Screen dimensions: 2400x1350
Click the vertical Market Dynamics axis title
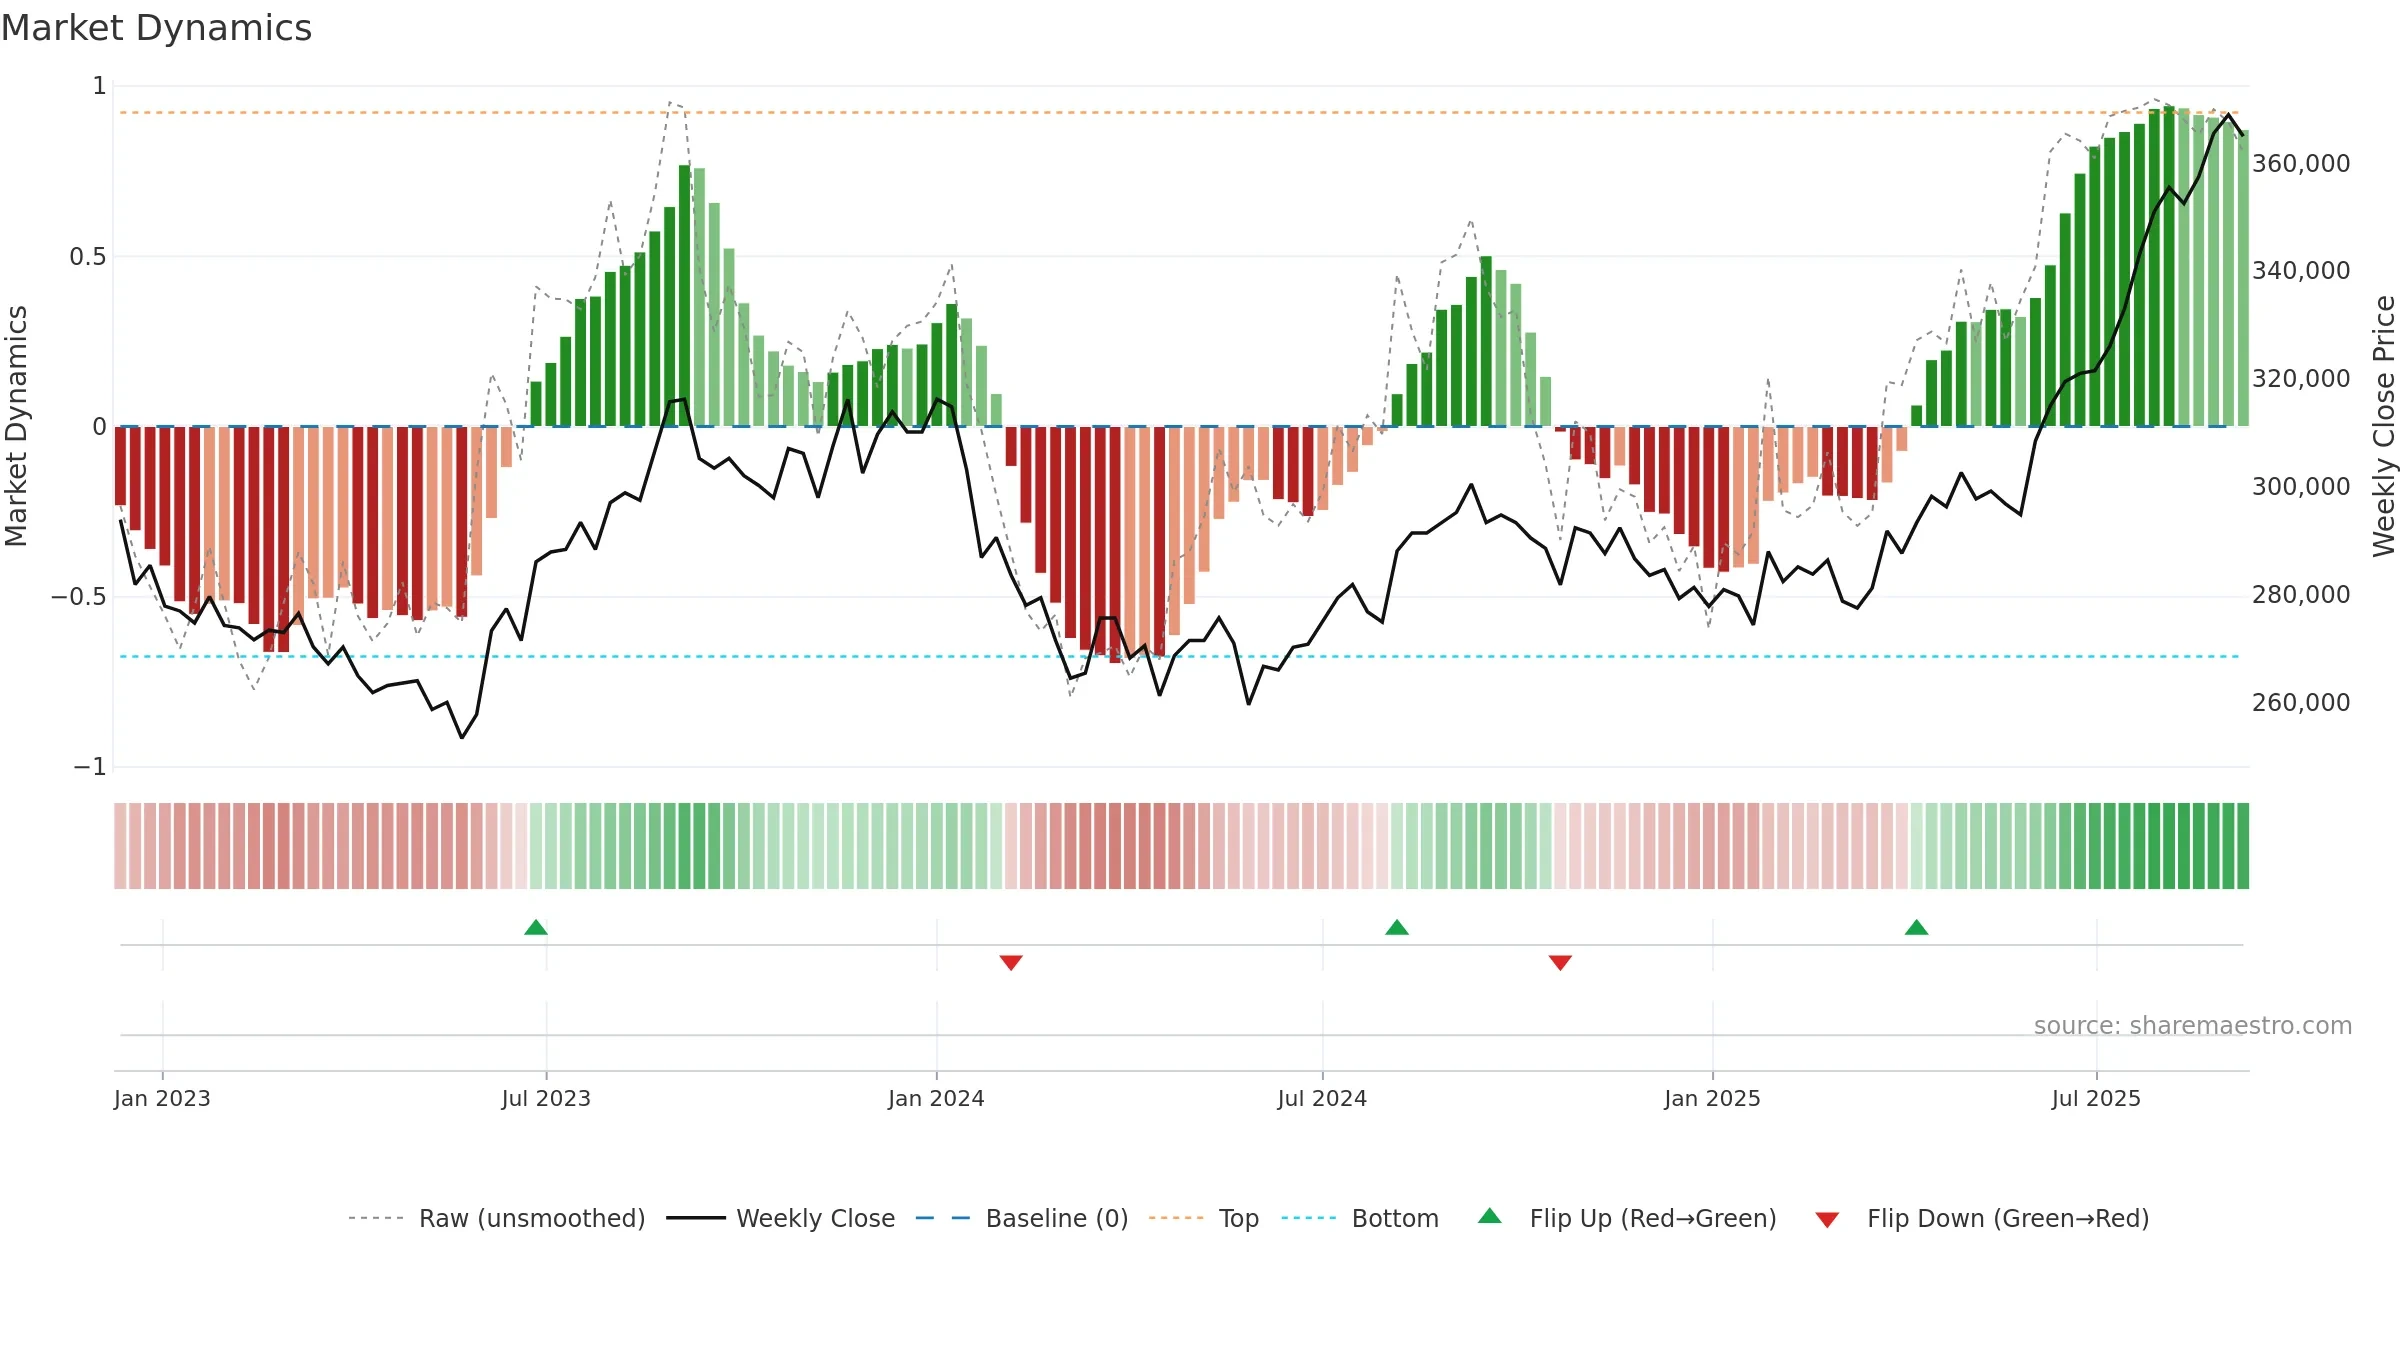click(x=16, y=426)
